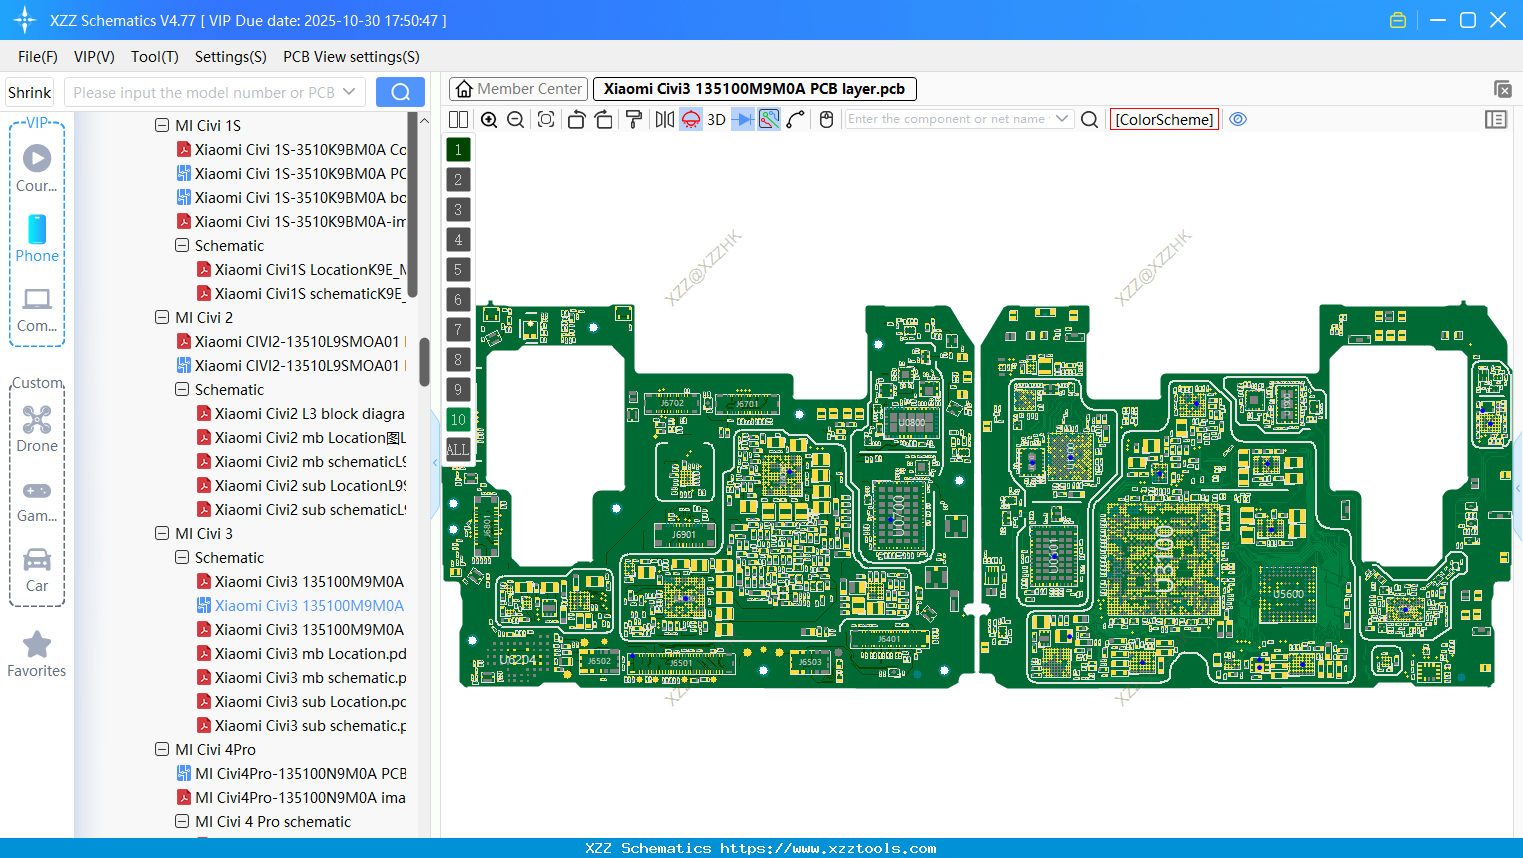Toggle the eye visibility icon beside ColorScheme
Screen dimensions: 1523x858
coord(1238,119)
